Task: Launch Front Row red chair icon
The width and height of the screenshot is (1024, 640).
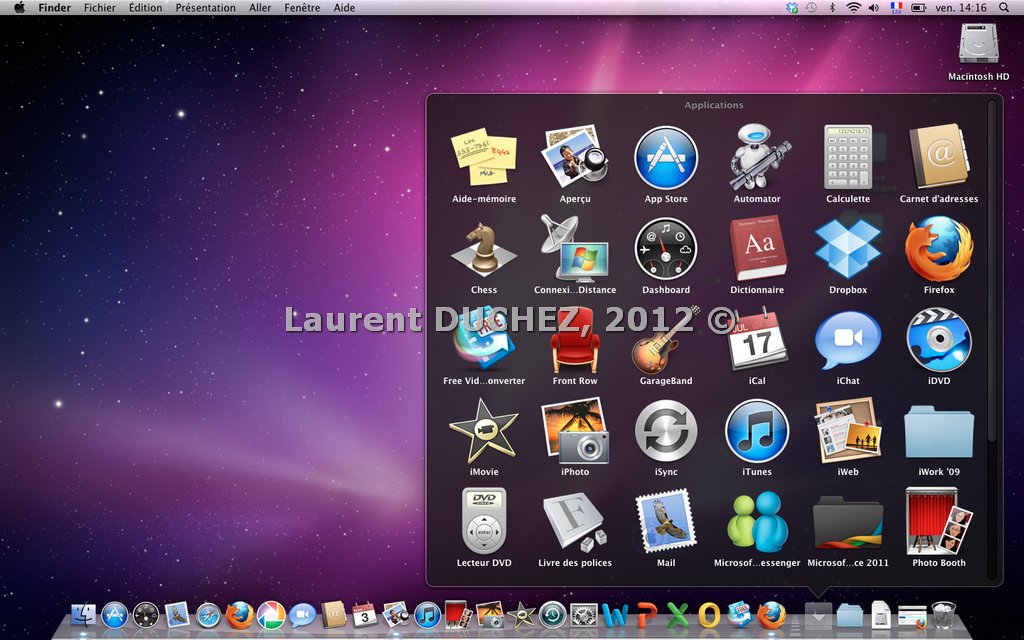Action: [x=575, y=340]
